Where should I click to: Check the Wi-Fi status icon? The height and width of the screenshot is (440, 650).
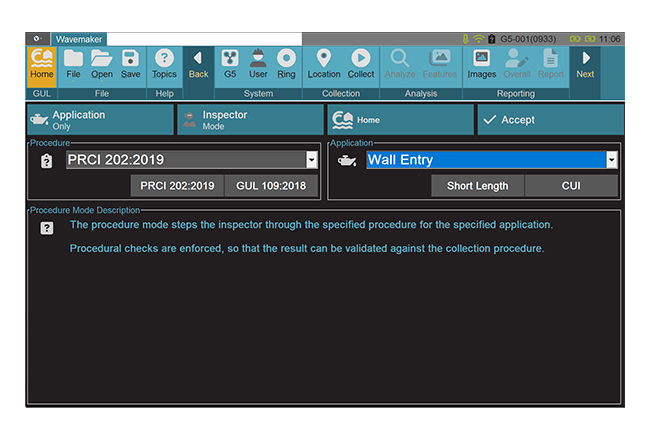click(x=478, y=39)
